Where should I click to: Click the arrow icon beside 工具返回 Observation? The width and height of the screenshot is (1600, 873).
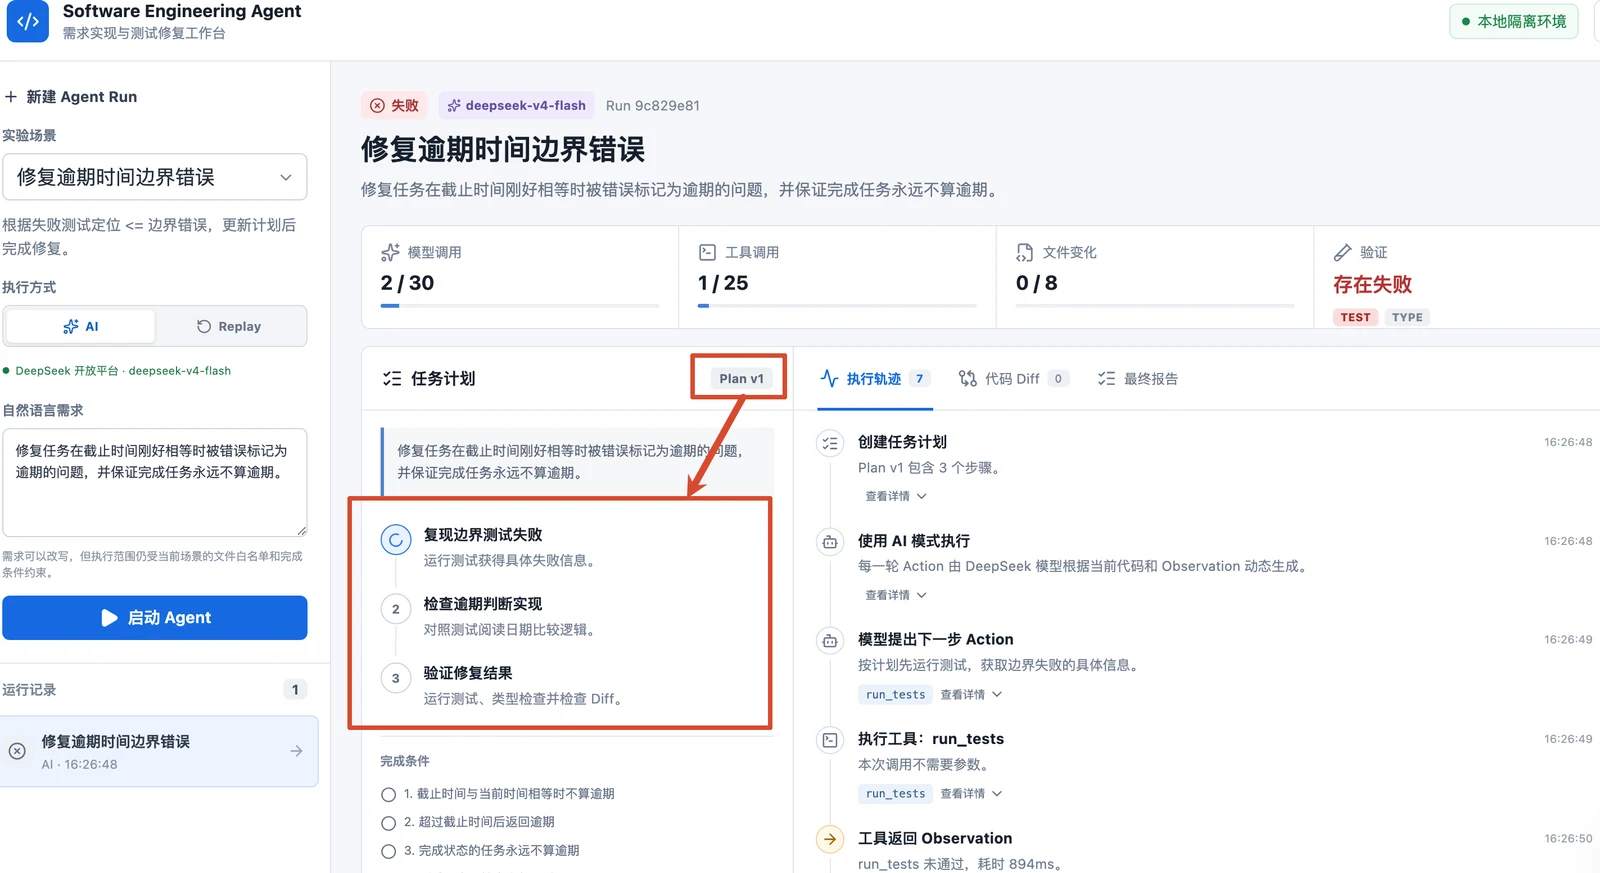pos(829,839)
